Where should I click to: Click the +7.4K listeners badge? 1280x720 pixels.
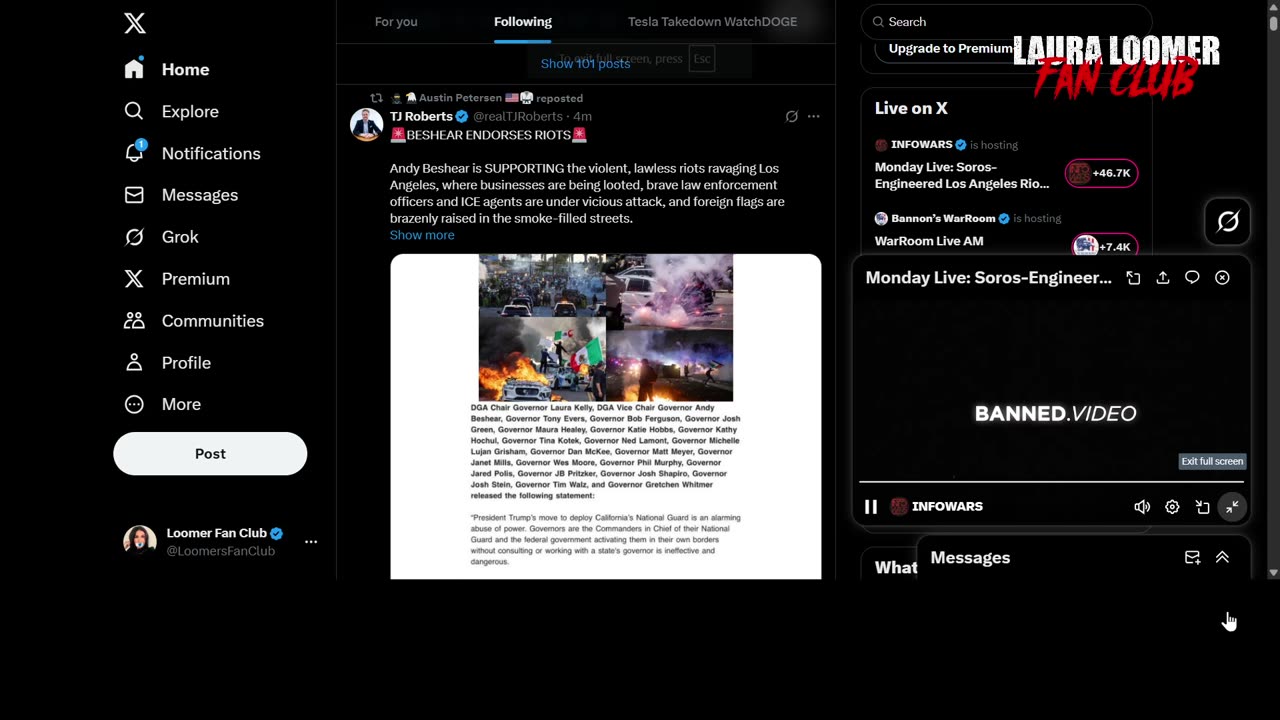pyautogui.click(x=1104, y=246)
